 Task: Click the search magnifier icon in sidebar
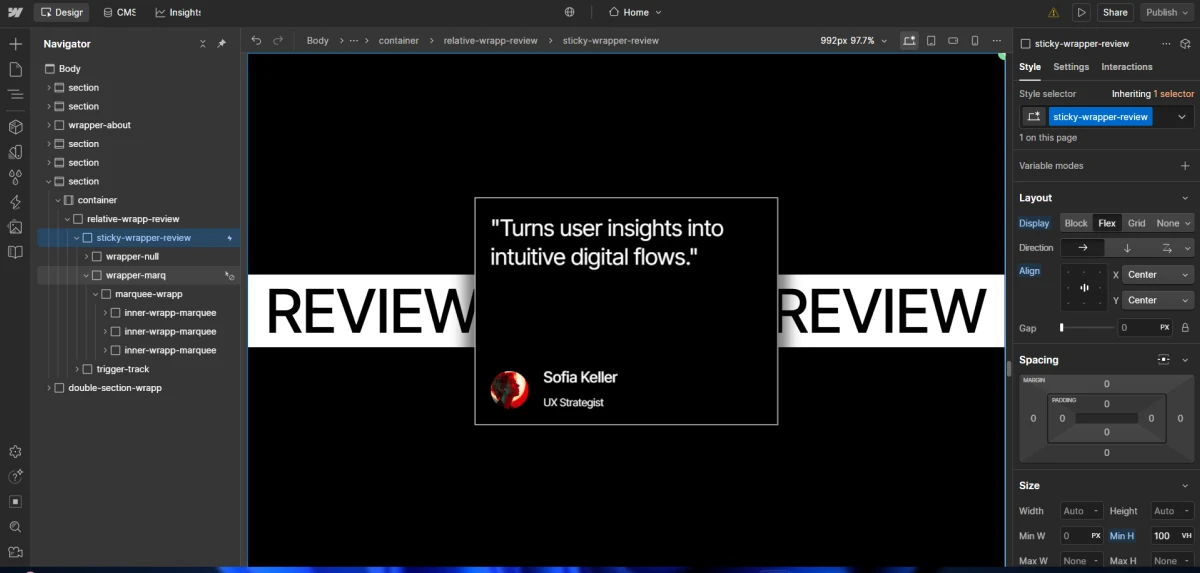click(x=15, y=527)
